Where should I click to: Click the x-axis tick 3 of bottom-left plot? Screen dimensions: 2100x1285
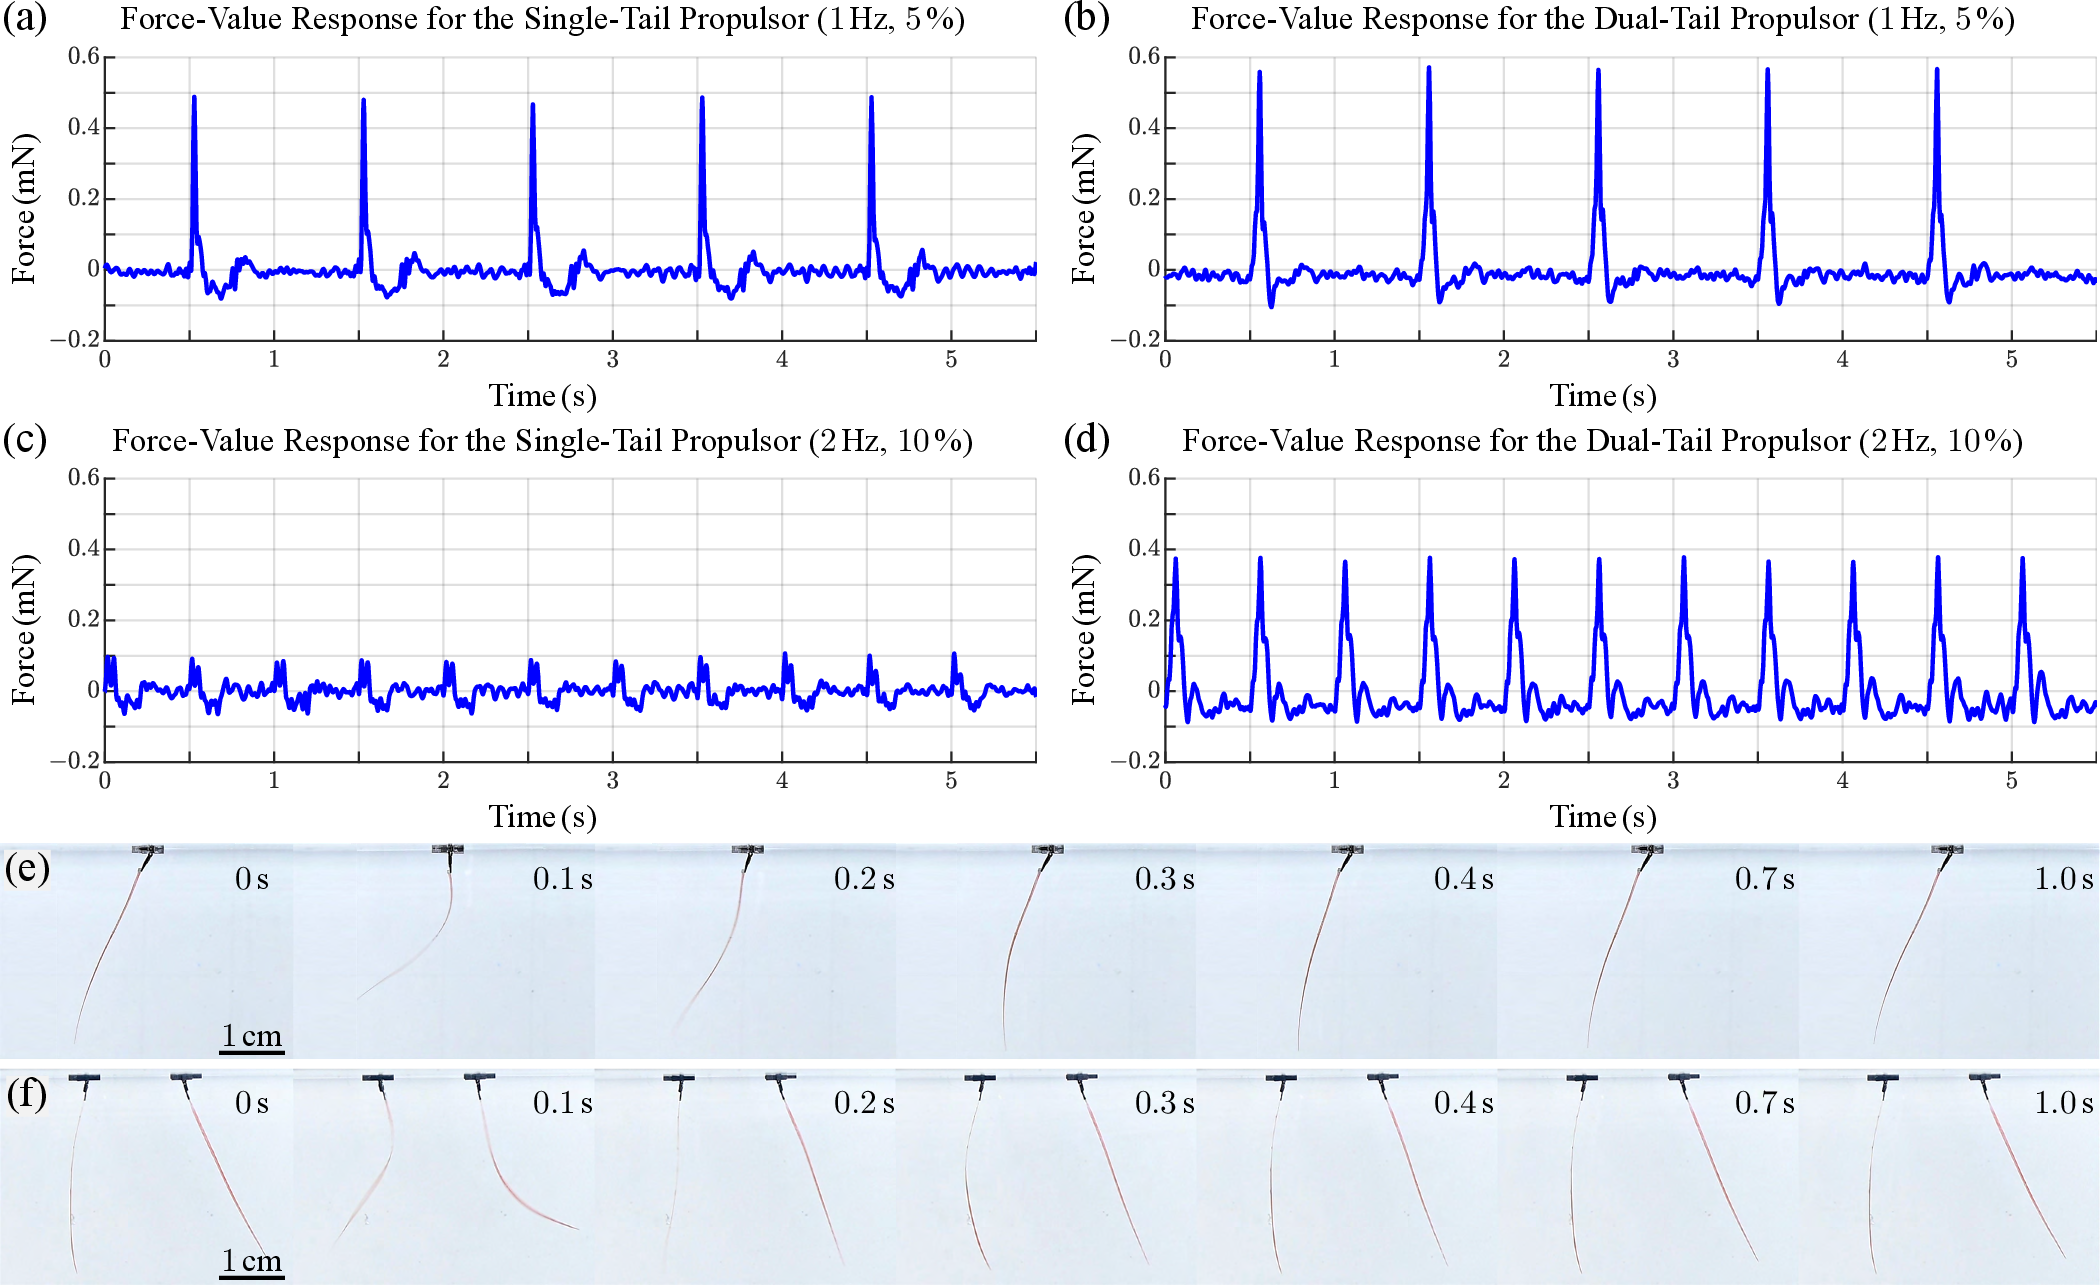[613, 781]
